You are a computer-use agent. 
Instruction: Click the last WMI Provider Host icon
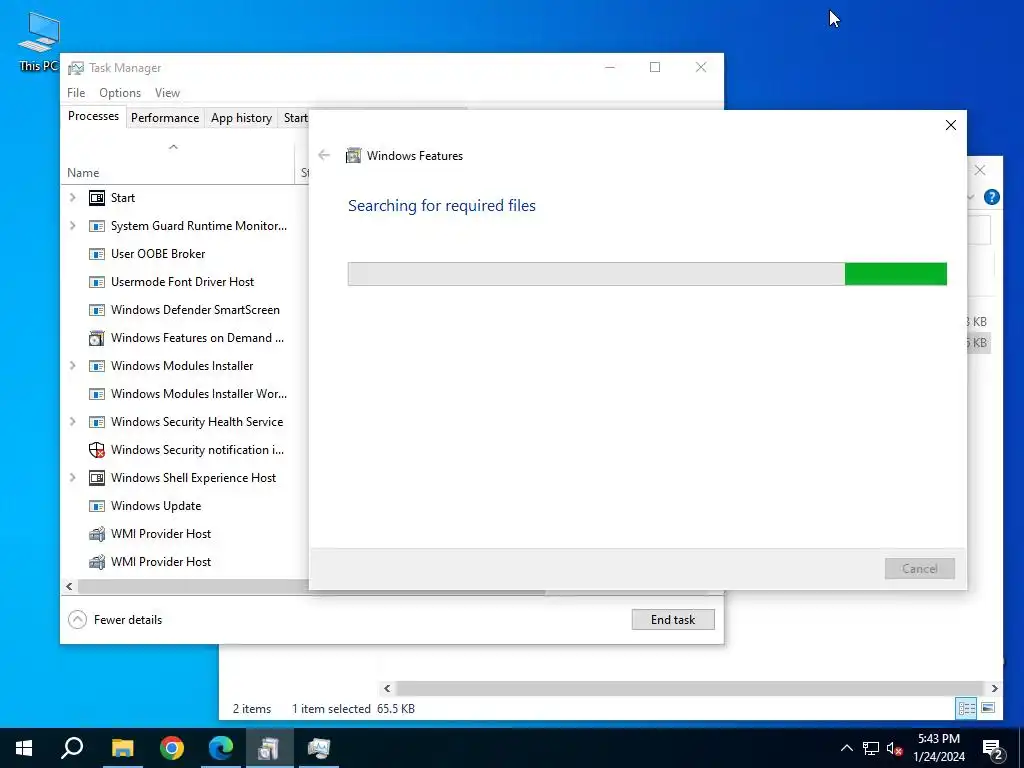click(x=97, y=562)
